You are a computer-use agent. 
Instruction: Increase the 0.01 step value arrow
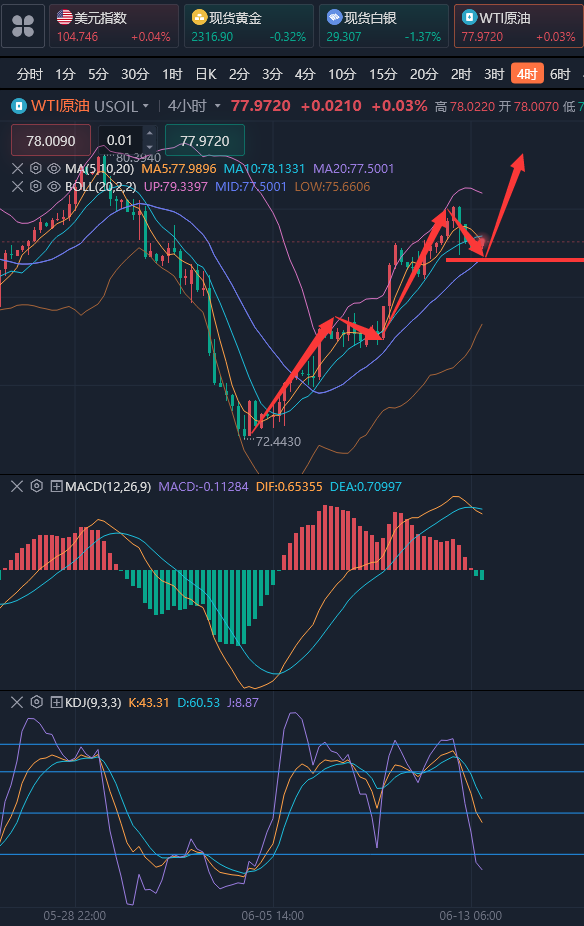149,134
